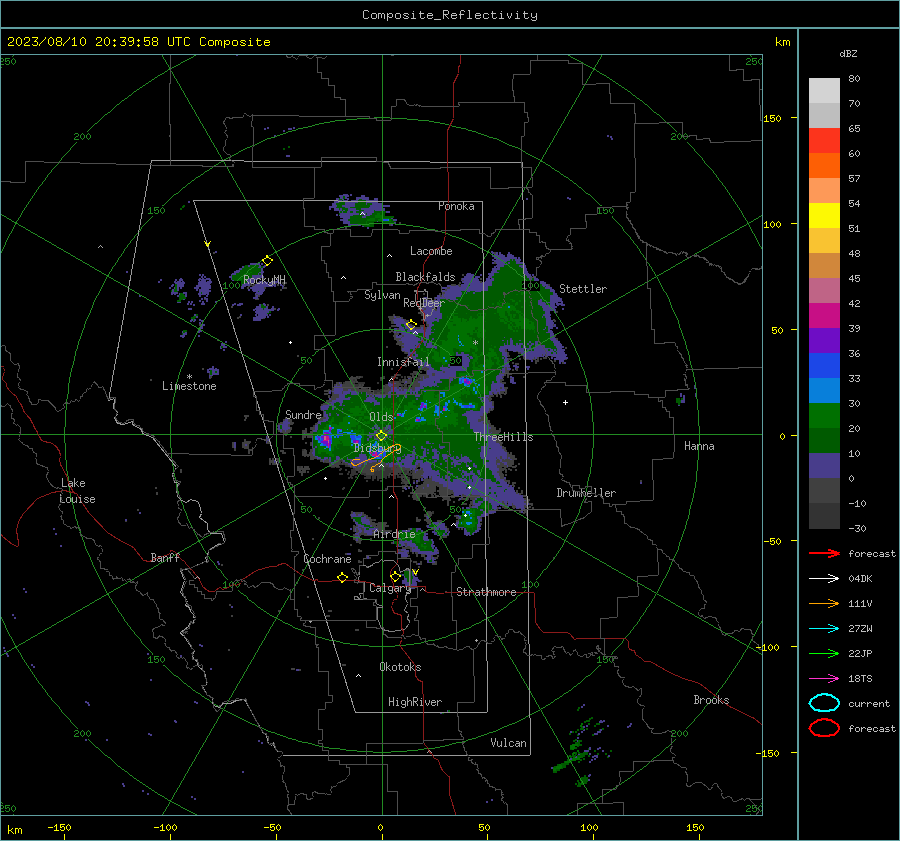Click the Lake Louise label
This screenshot has width=900, height=841.
pos(78,491)
